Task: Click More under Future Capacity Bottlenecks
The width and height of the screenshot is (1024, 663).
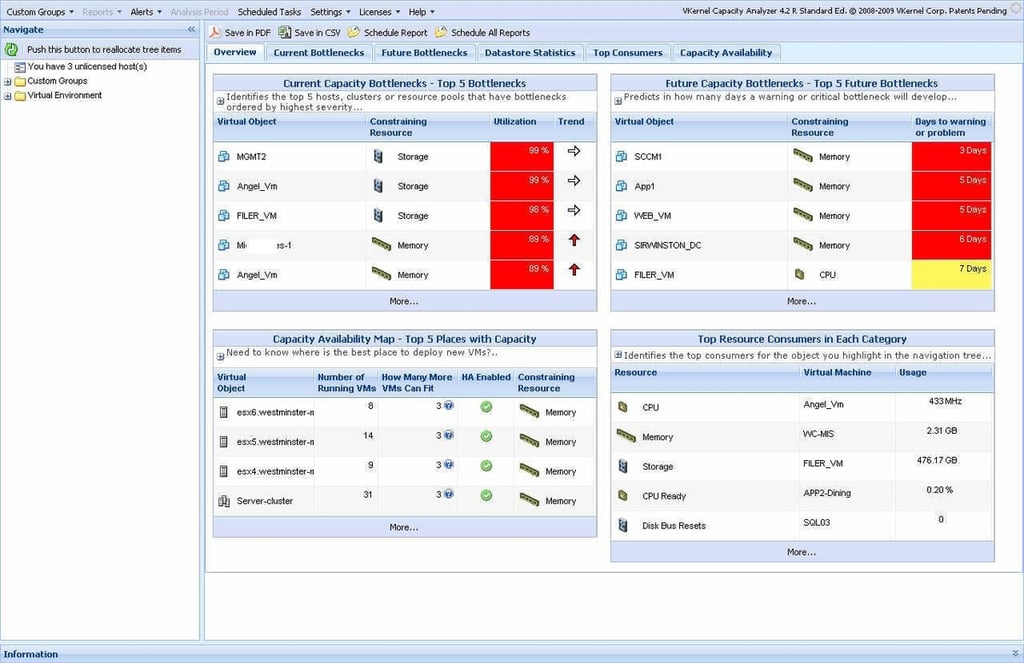Action: click(801, 301)
